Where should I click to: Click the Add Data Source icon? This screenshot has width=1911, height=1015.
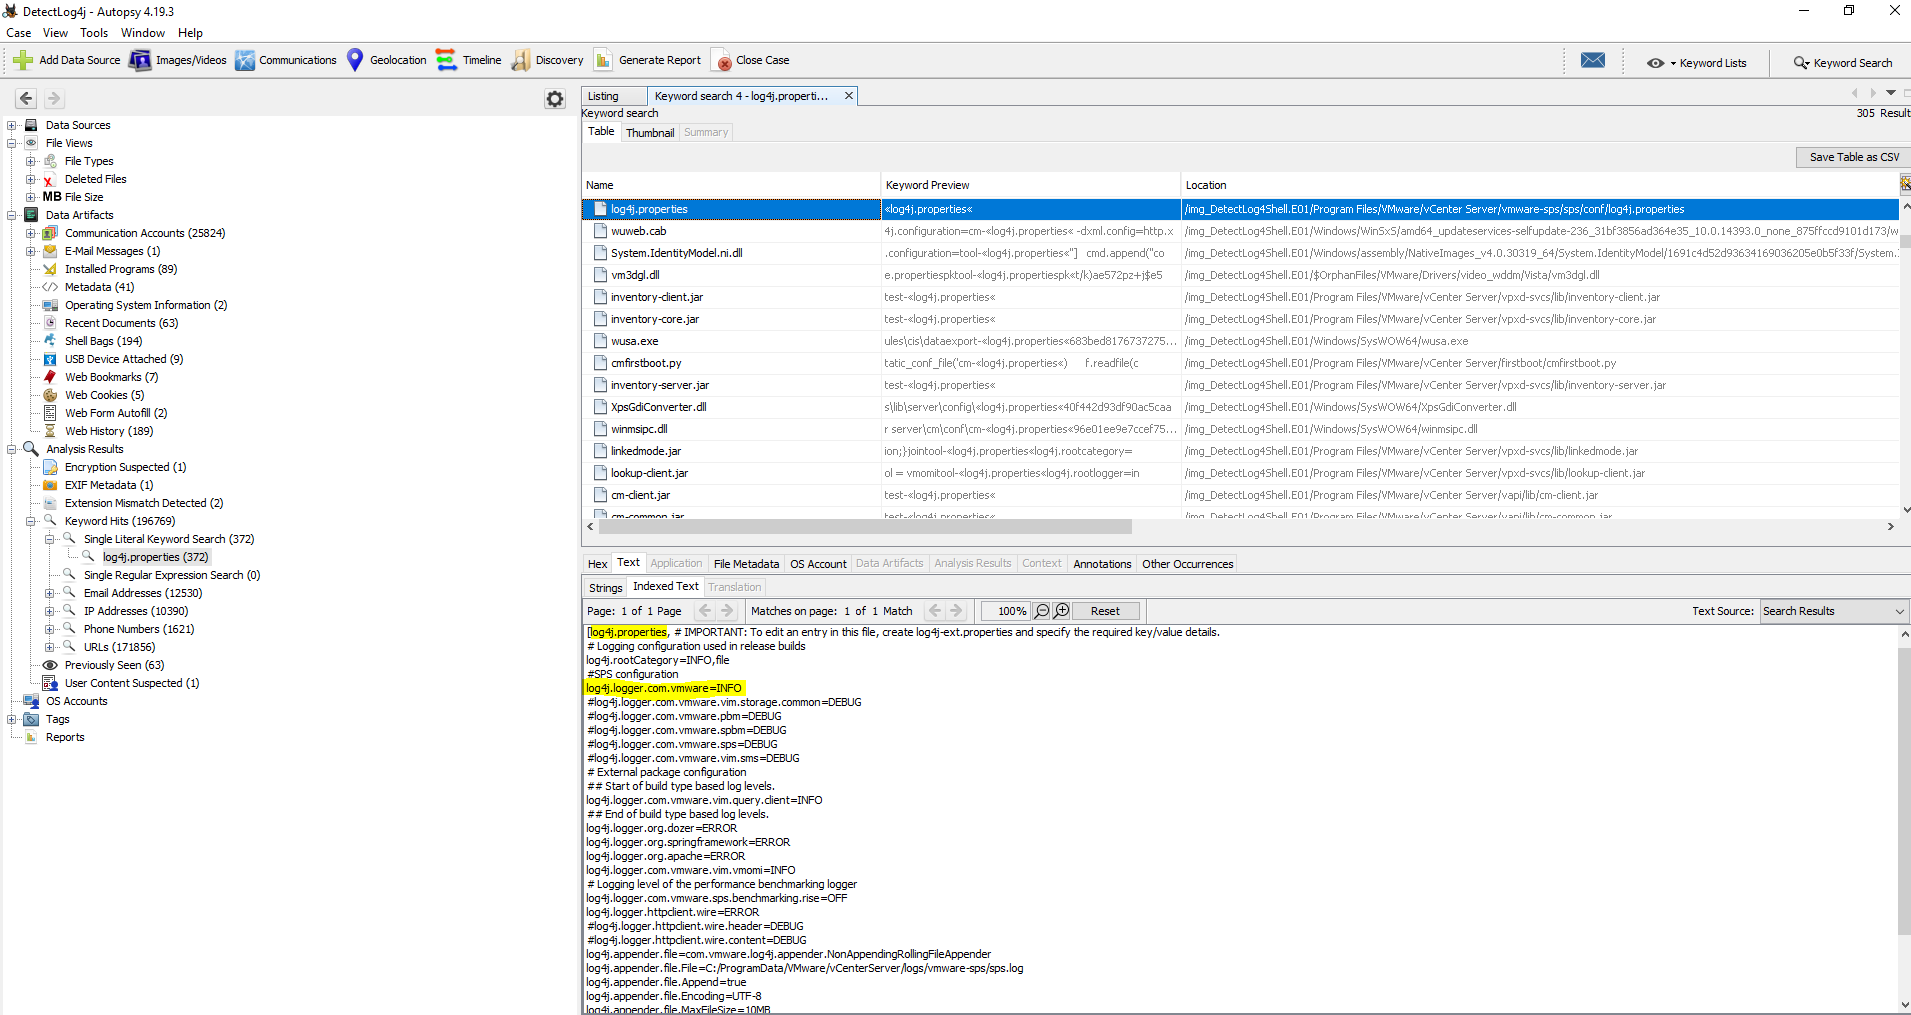pyautogui.click(x=23, y=61)
